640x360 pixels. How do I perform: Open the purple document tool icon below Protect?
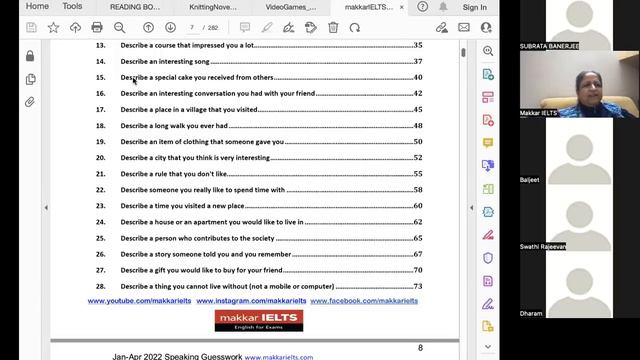click(488, 281)
